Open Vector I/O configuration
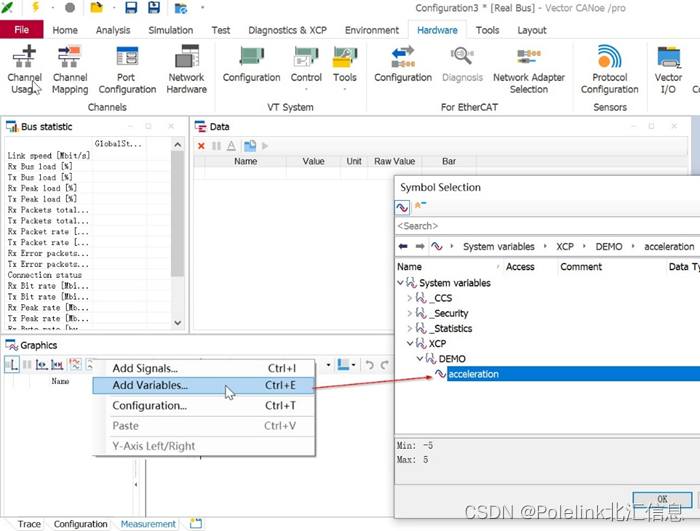This screenshot has width=700, height=531. click(668, 70)
